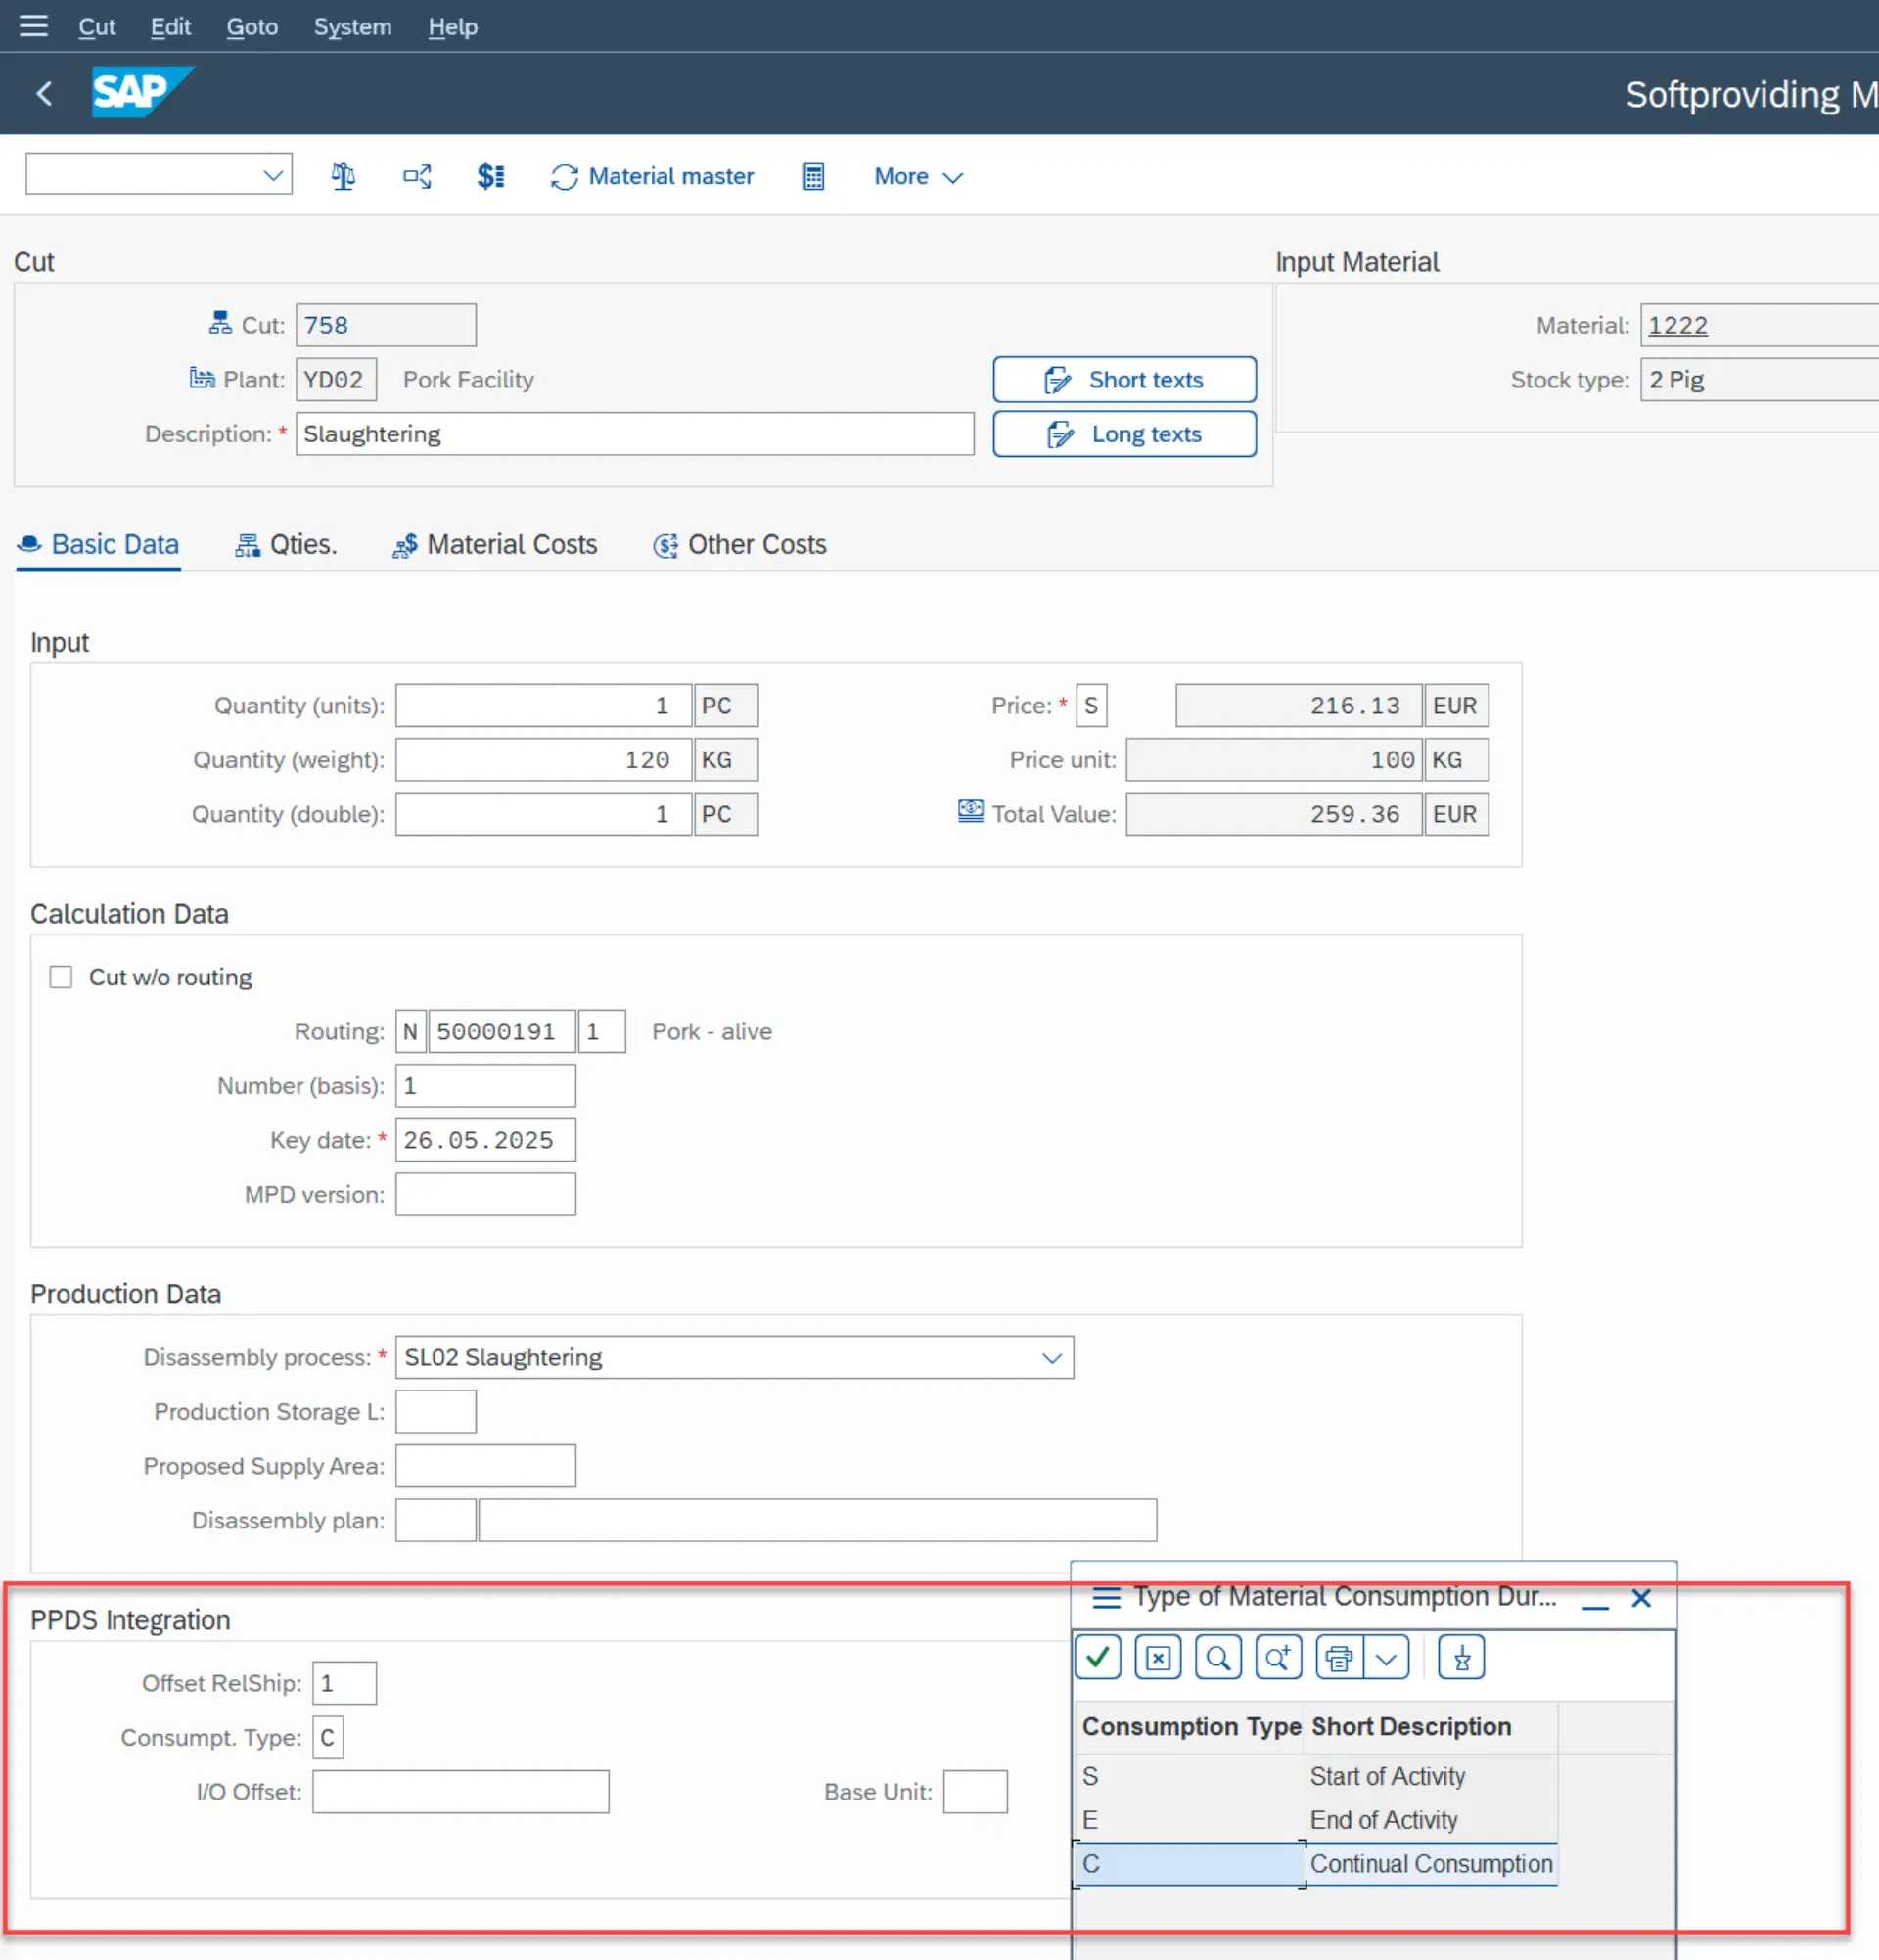Open the Cut menu
This screenshot has width=1879, height=1960.
[97, 27]
